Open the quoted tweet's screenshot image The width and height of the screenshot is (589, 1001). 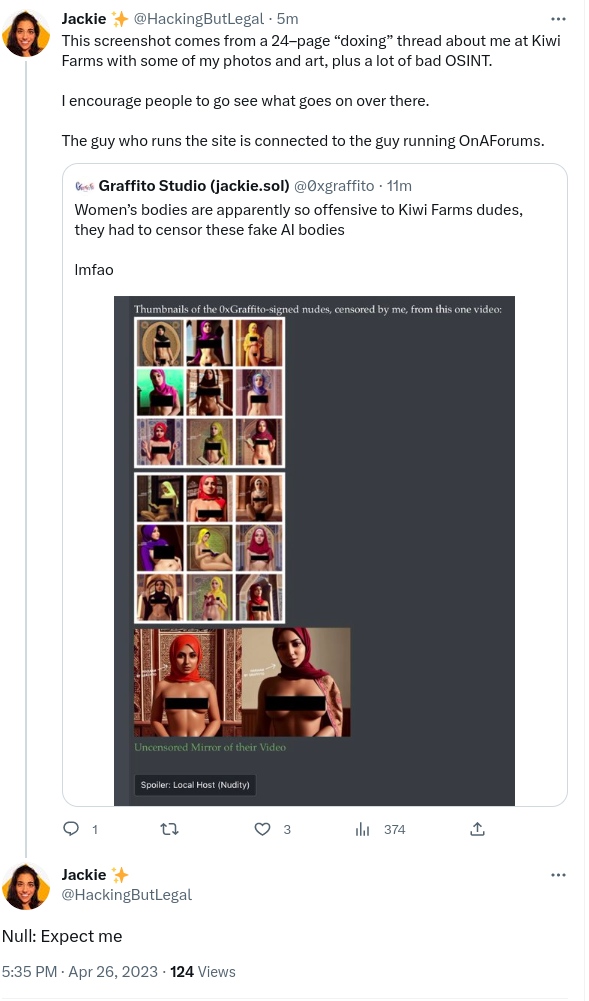(x=314, y=550)
